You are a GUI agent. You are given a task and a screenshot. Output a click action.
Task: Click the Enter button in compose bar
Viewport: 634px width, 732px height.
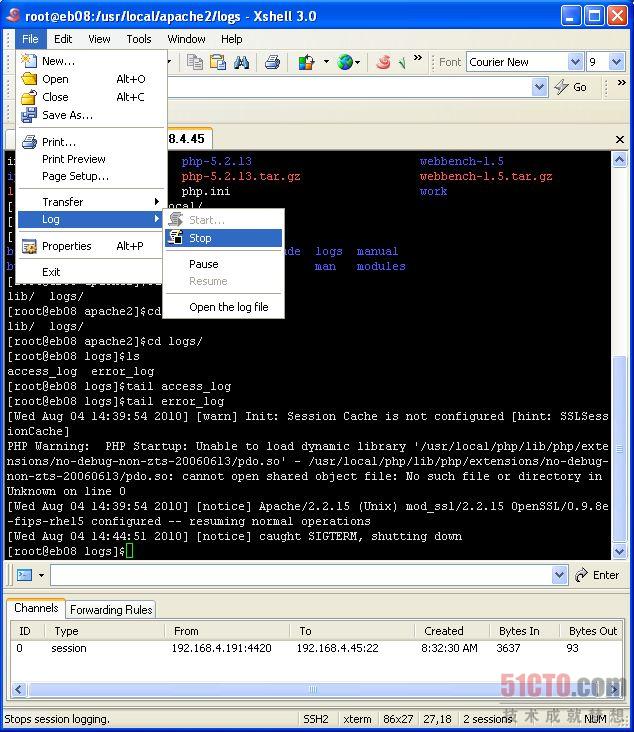pos(597,575)
